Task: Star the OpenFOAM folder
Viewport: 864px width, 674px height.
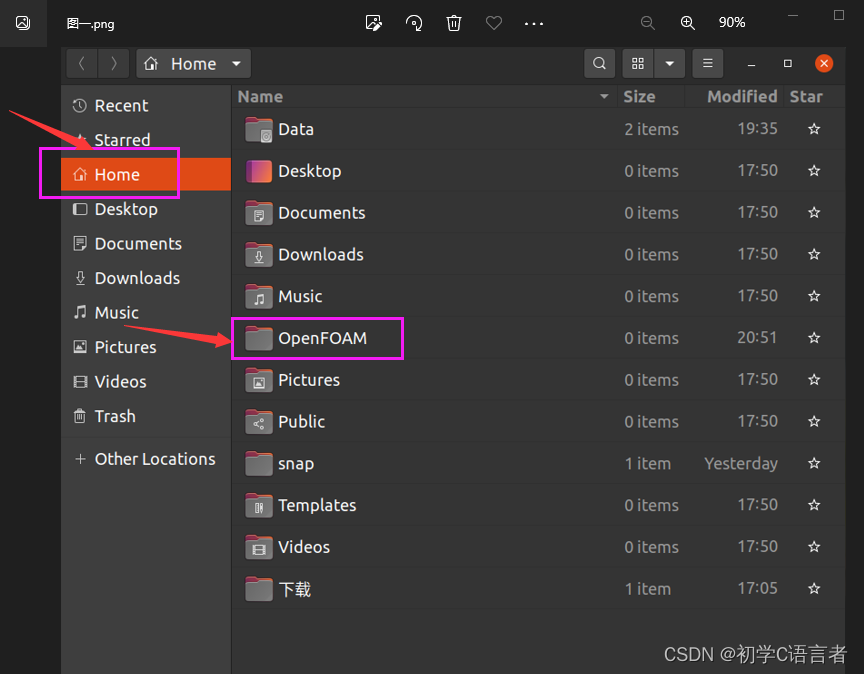Action: click(813, 338)
